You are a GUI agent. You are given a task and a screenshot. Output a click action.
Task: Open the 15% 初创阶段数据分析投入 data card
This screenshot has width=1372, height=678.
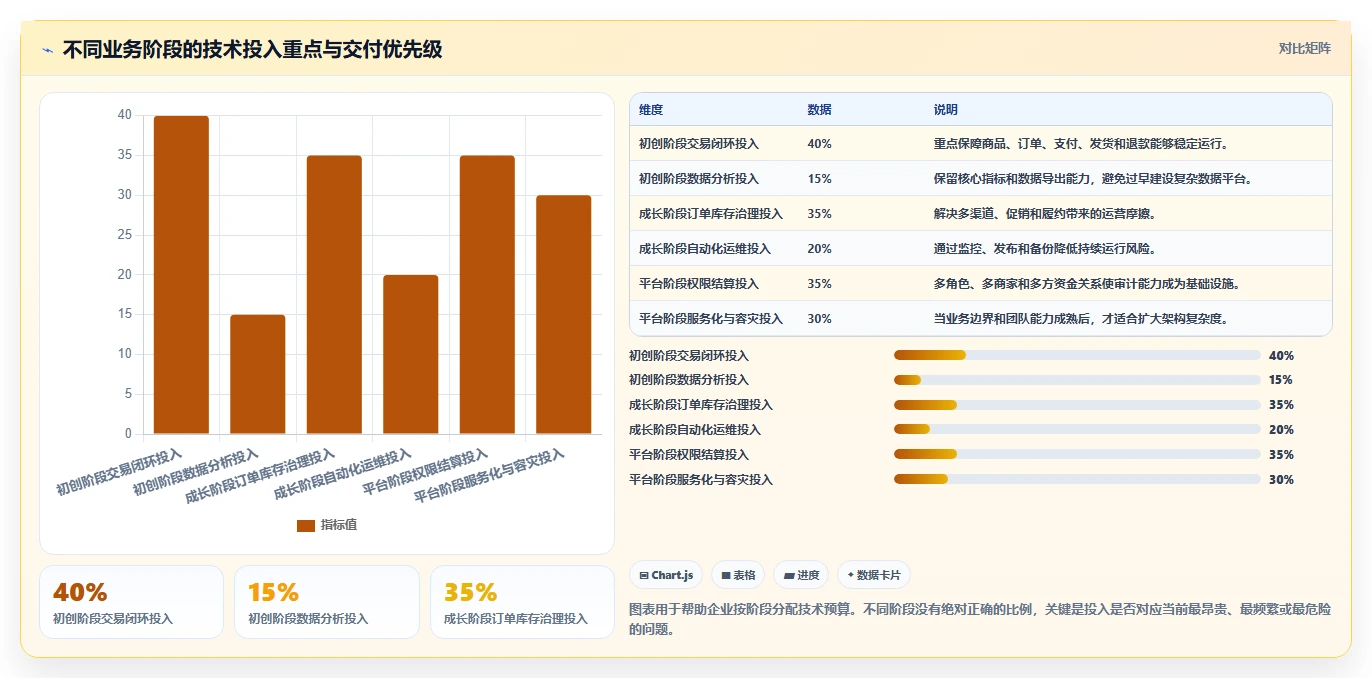(x=327, y=602)
